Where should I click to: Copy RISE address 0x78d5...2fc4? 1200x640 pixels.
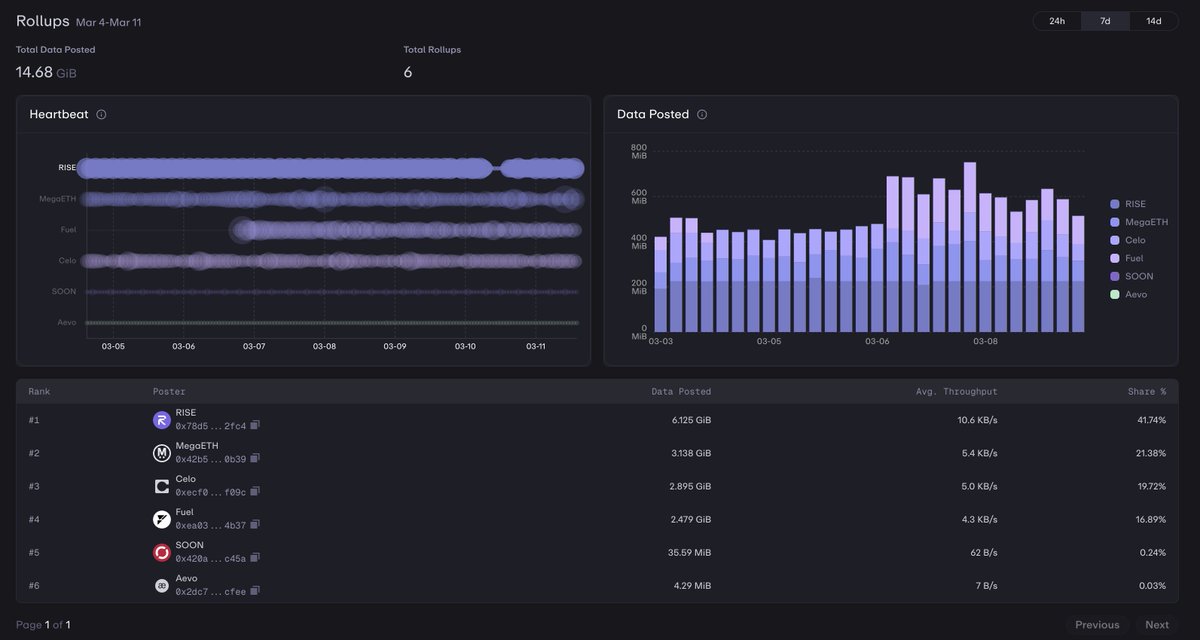255,426
